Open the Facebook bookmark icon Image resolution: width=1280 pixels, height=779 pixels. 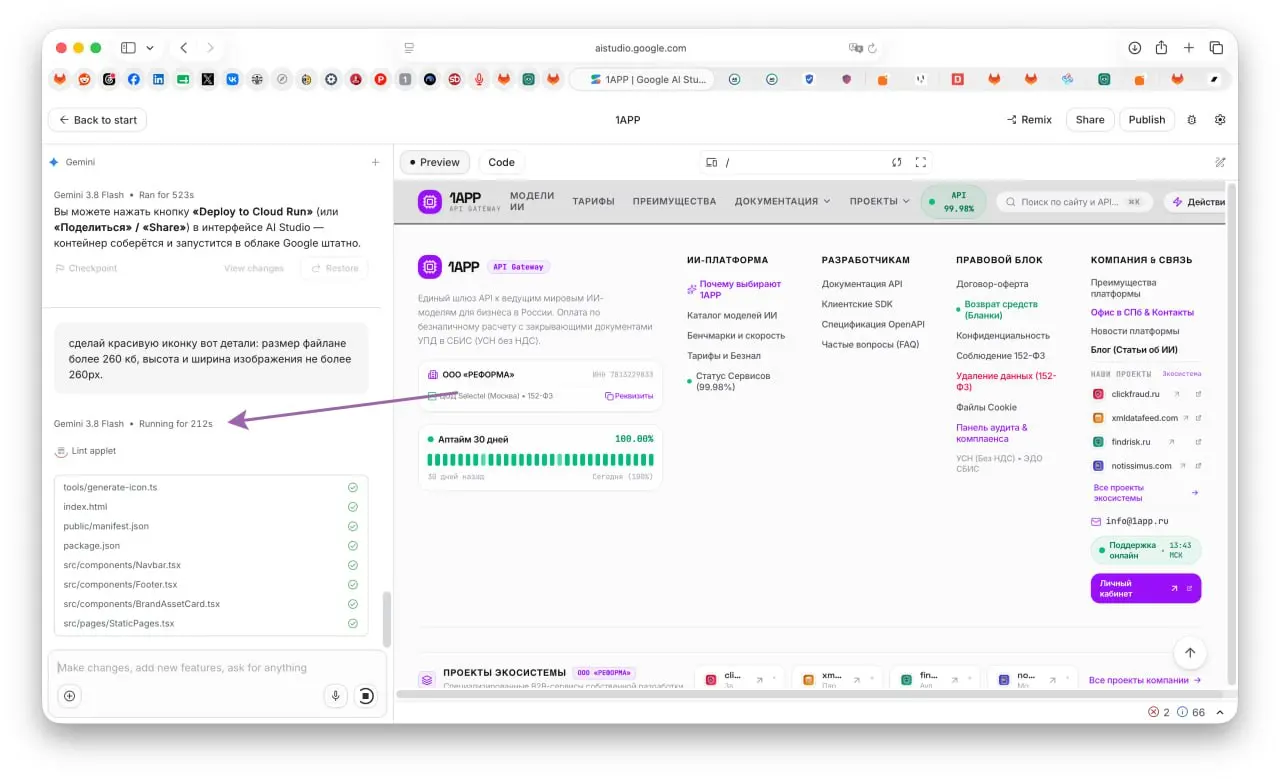click(x=134, y=79)
